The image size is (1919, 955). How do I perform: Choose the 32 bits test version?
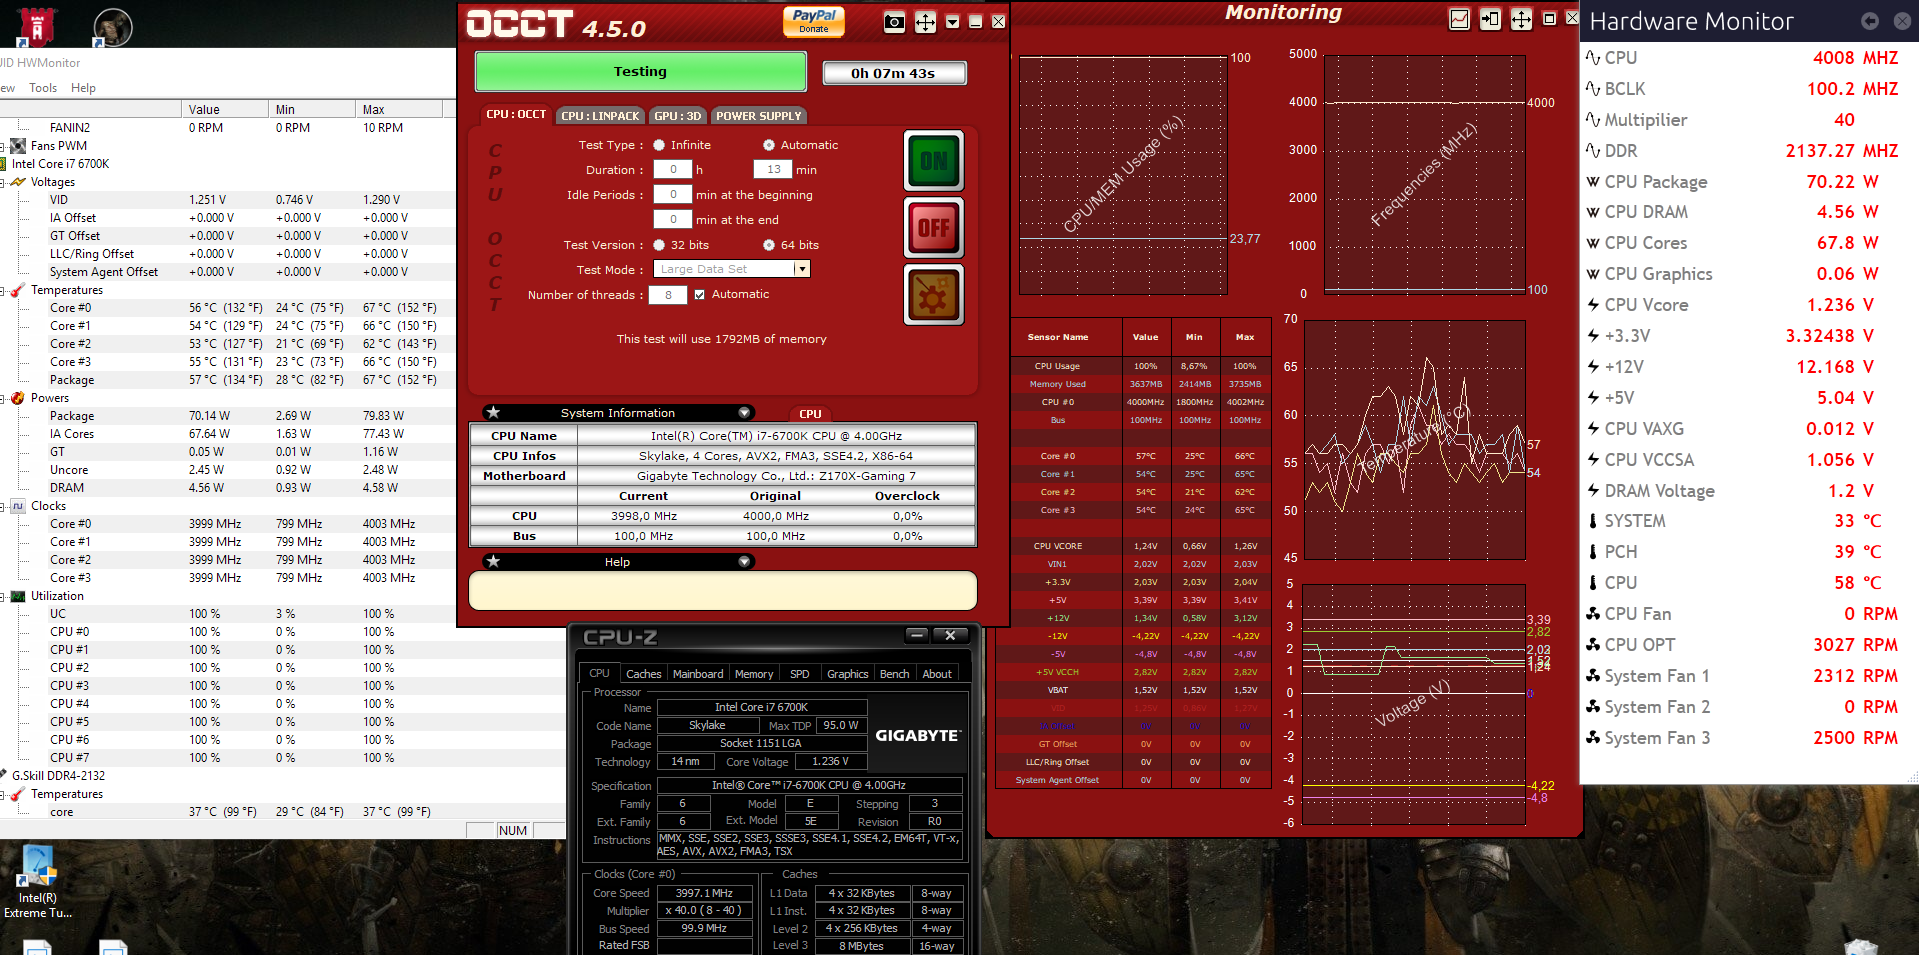(659, 245)
